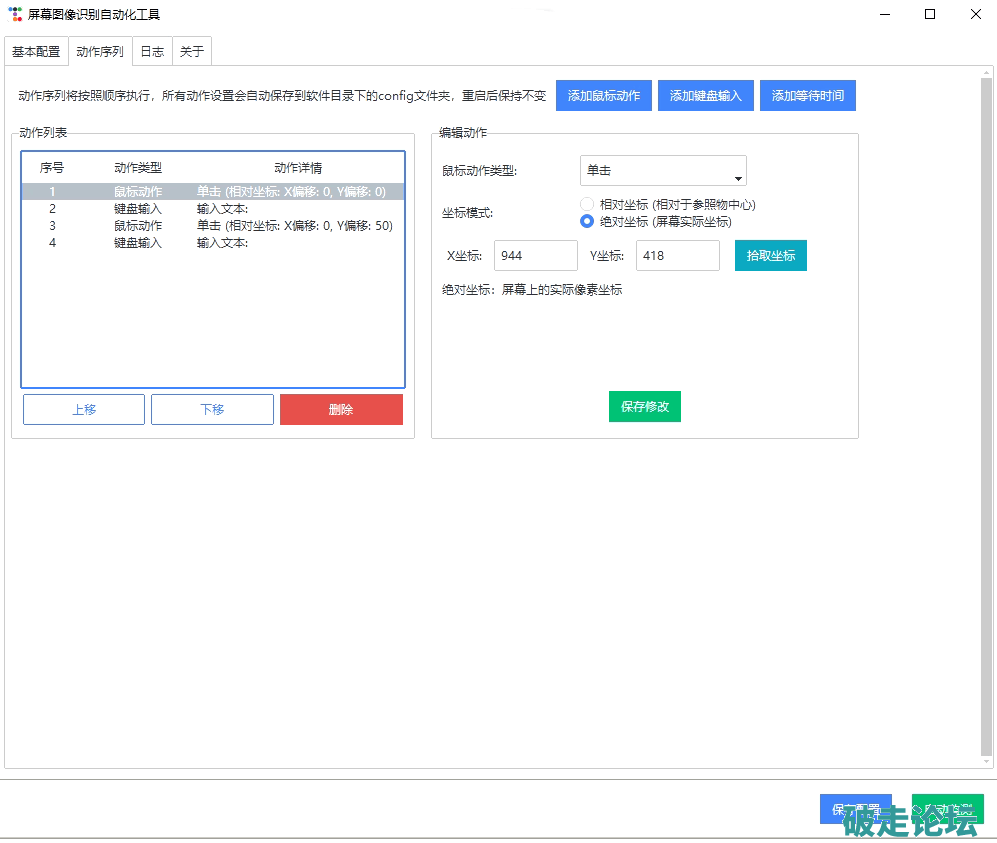Screen dimensions: 997x843
Task: Maximize the window using the square icon
Action: 930,14
